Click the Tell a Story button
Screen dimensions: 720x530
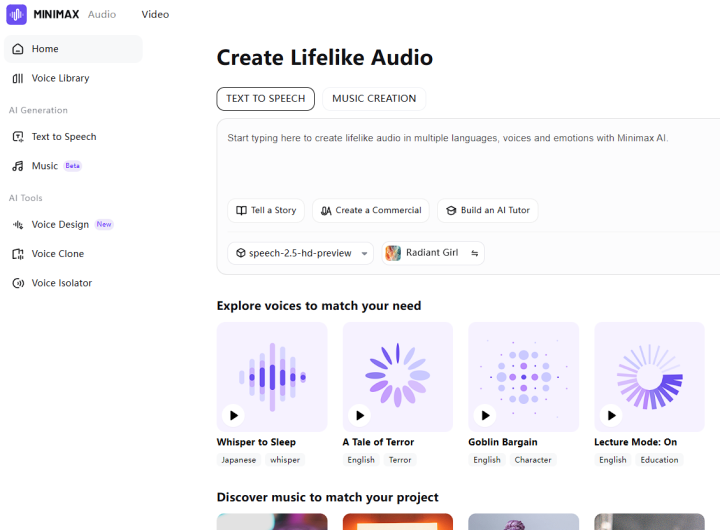coord(266,211)
